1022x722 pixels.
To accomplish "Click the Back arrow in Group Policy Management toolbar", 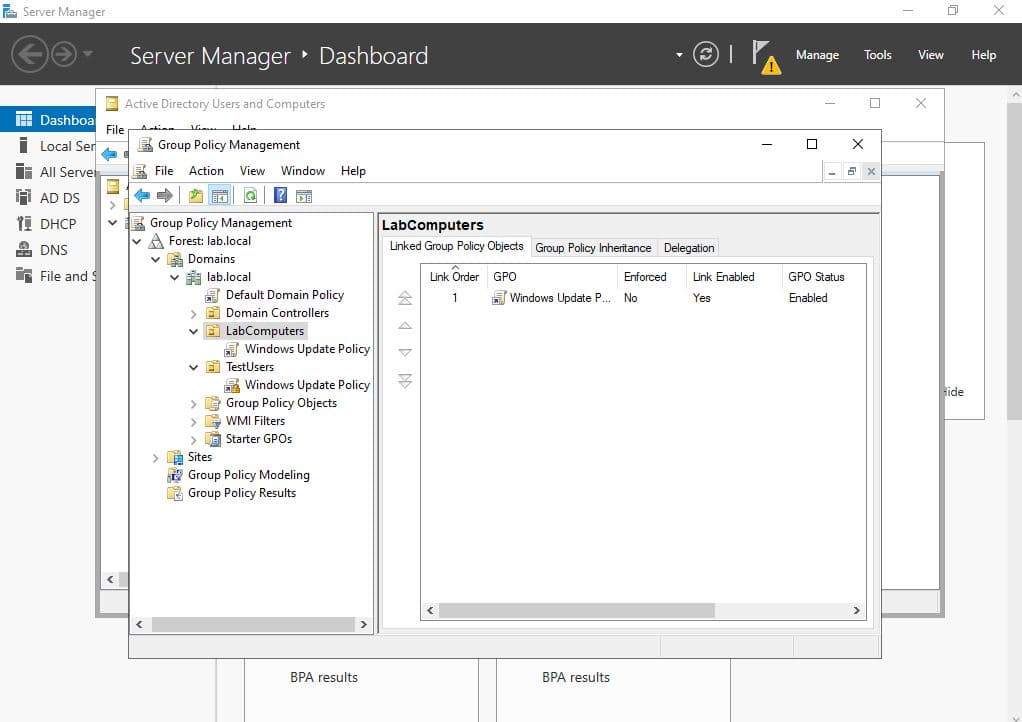I will coord(142,196).
